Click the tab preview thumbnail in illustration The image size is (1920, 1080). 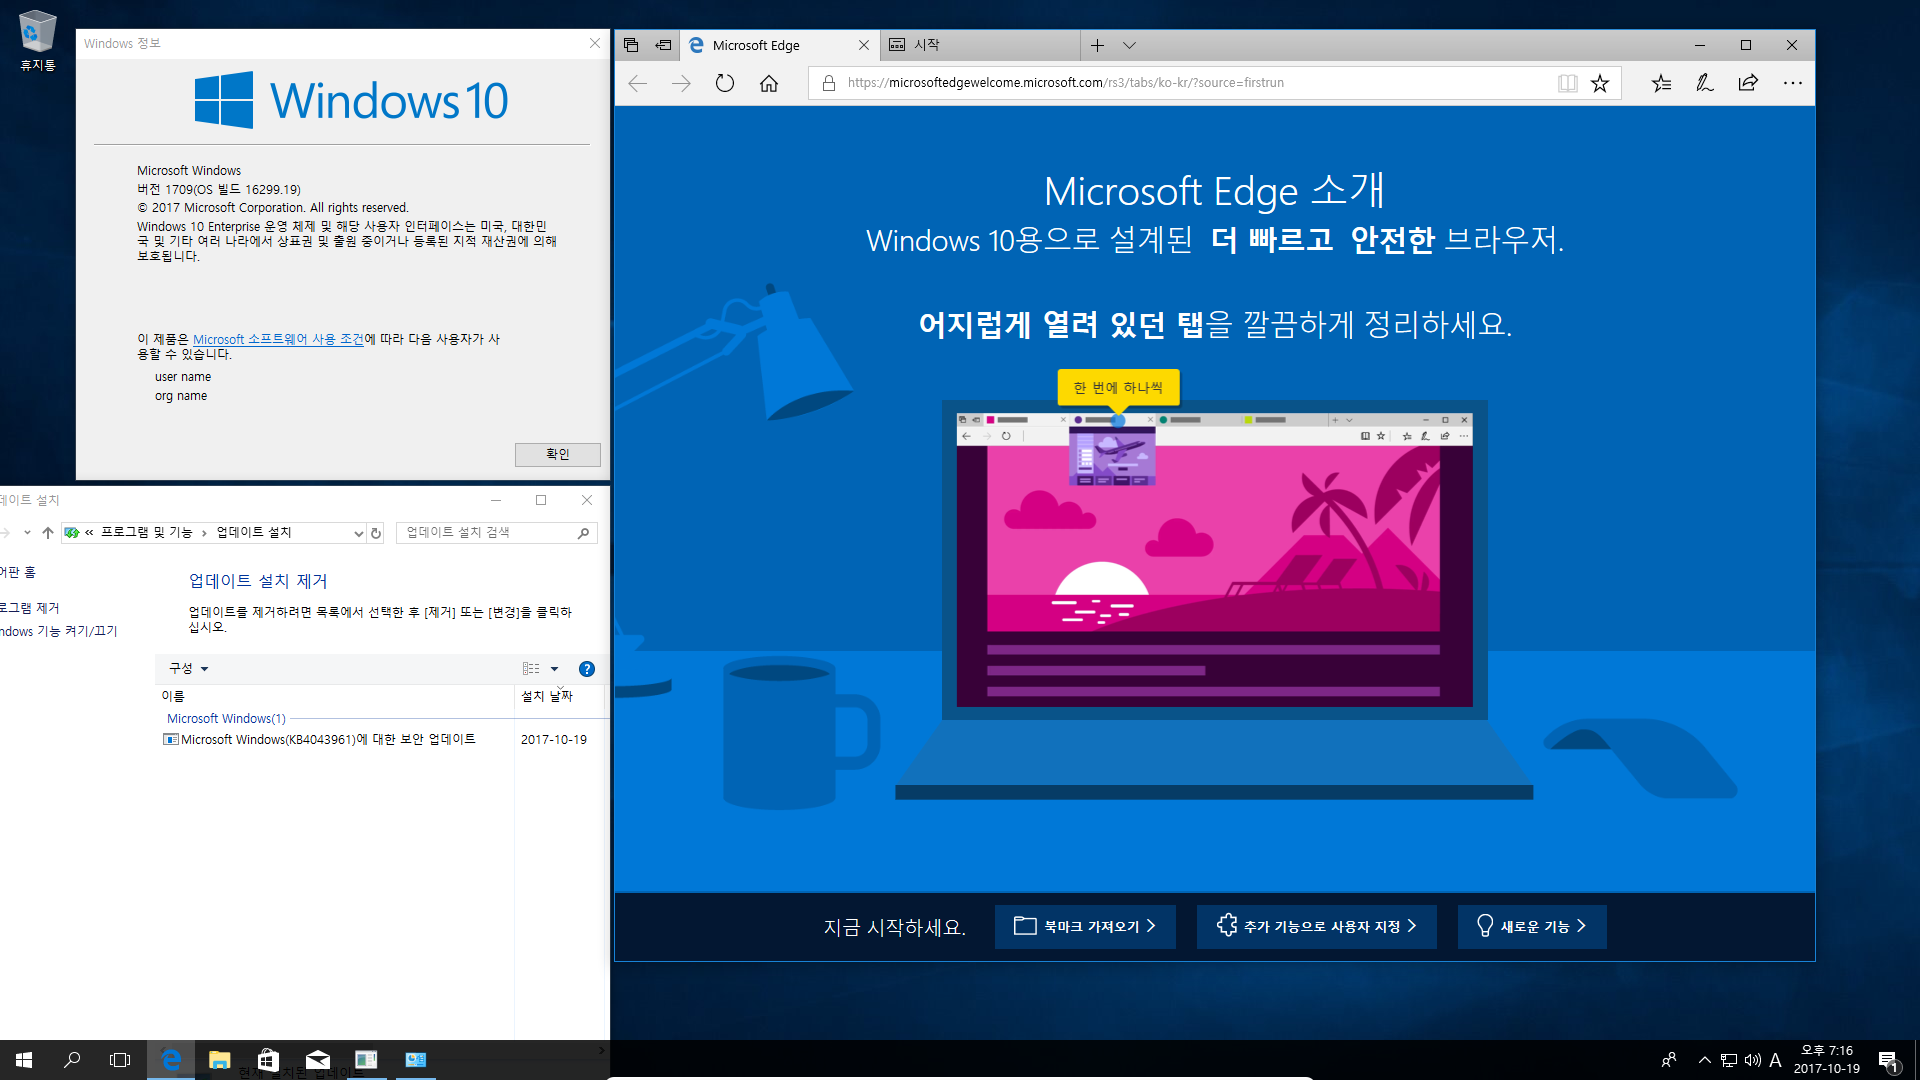click(1112, 457)
